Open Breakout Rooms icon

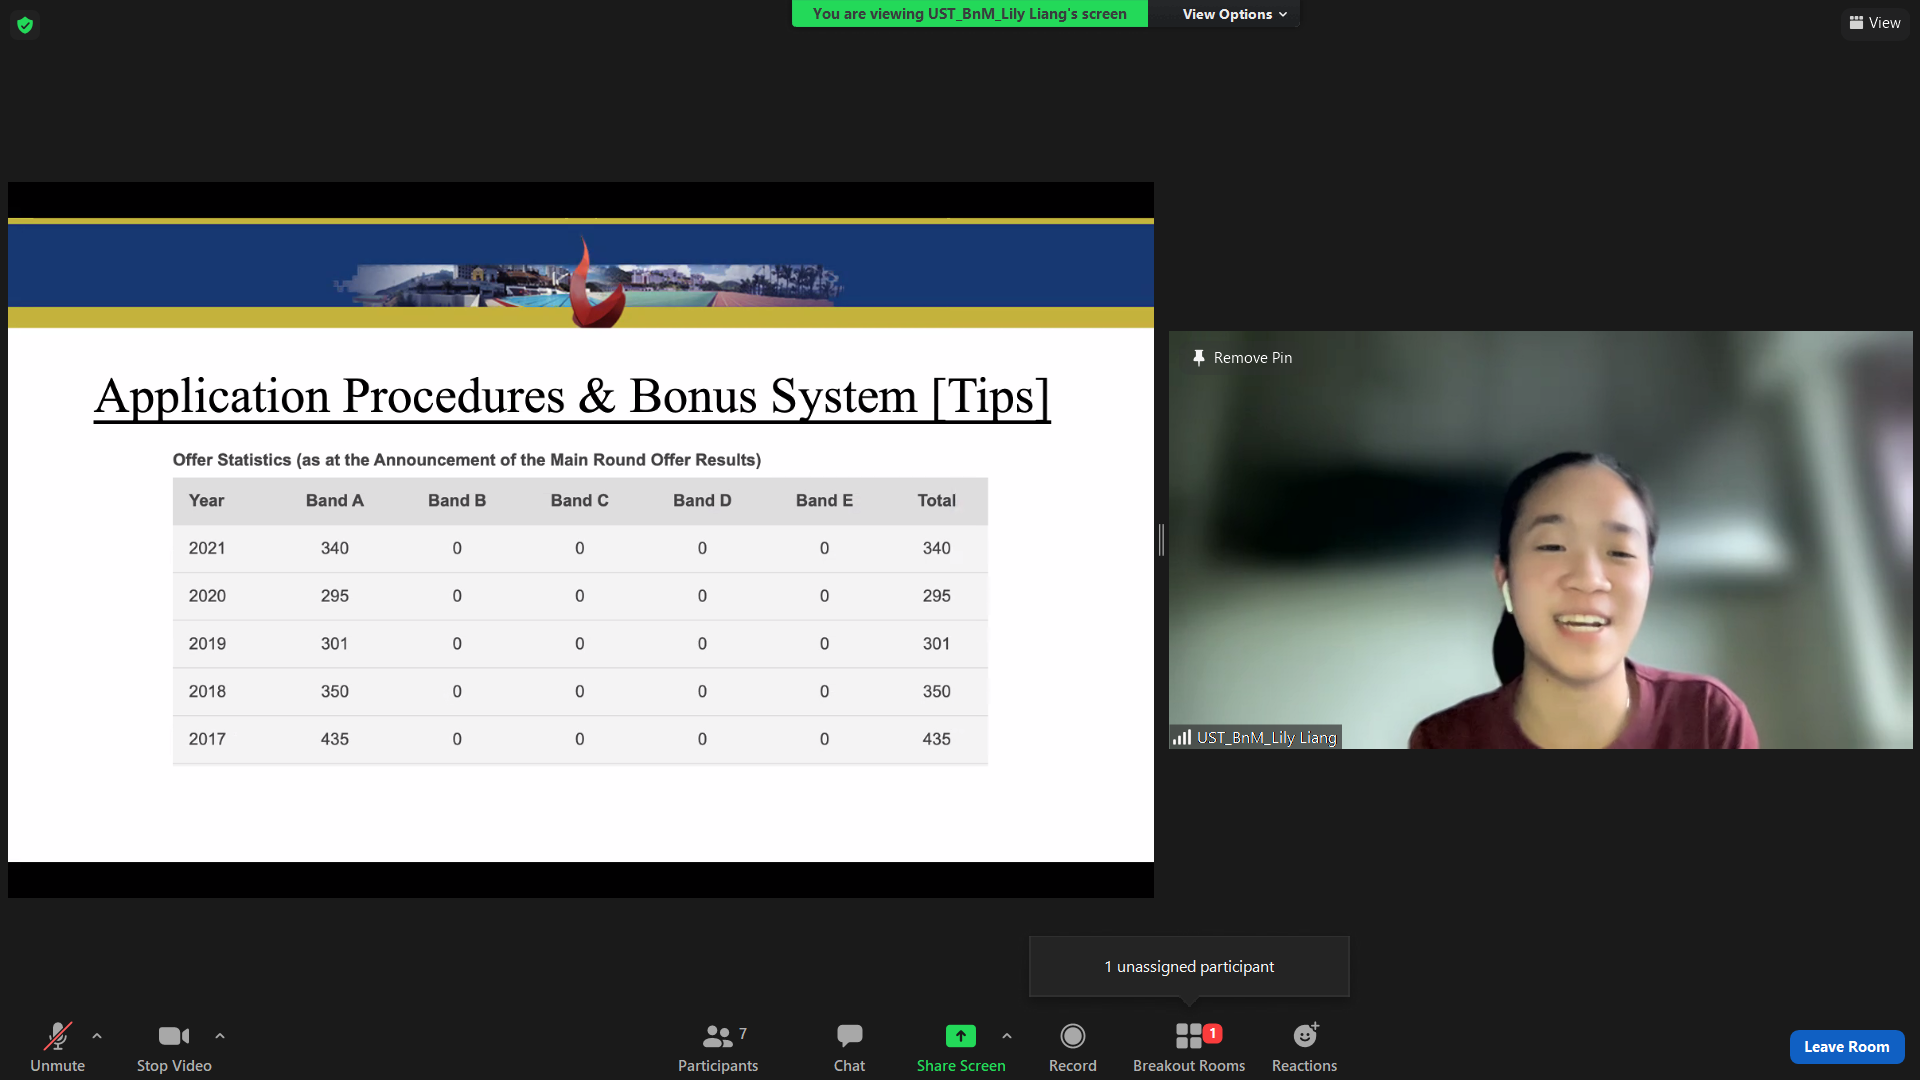tap(1188, 1036)
